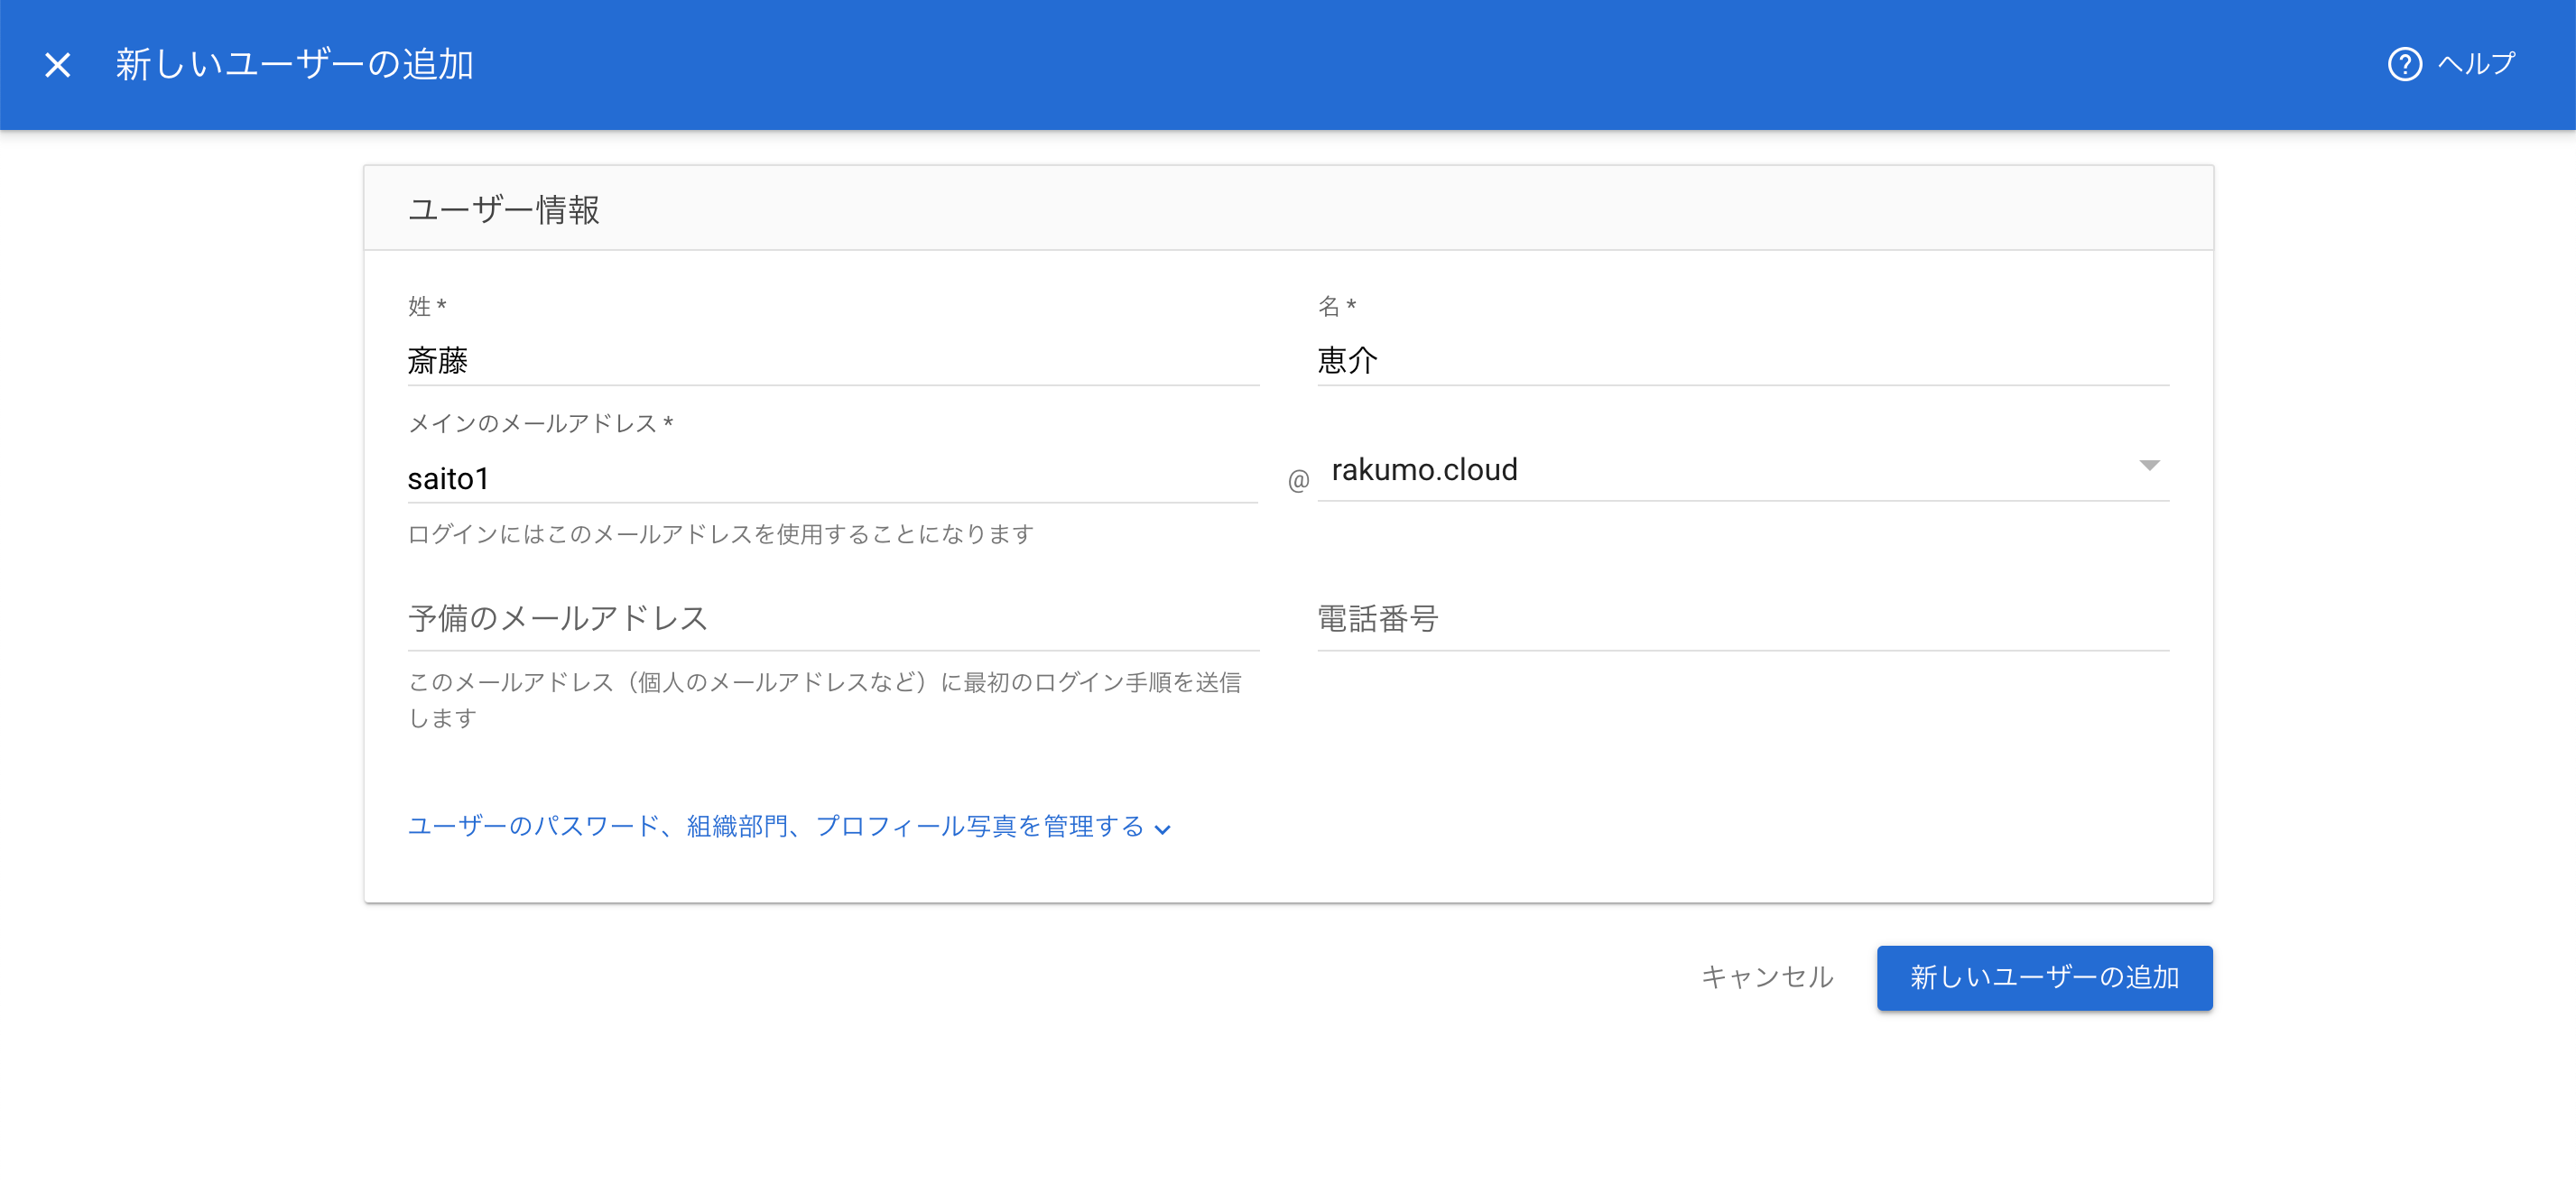This screenshot has width=2576, height=1184.
Task: Click the 電話番号 input field
Action: coord(1743,618)
